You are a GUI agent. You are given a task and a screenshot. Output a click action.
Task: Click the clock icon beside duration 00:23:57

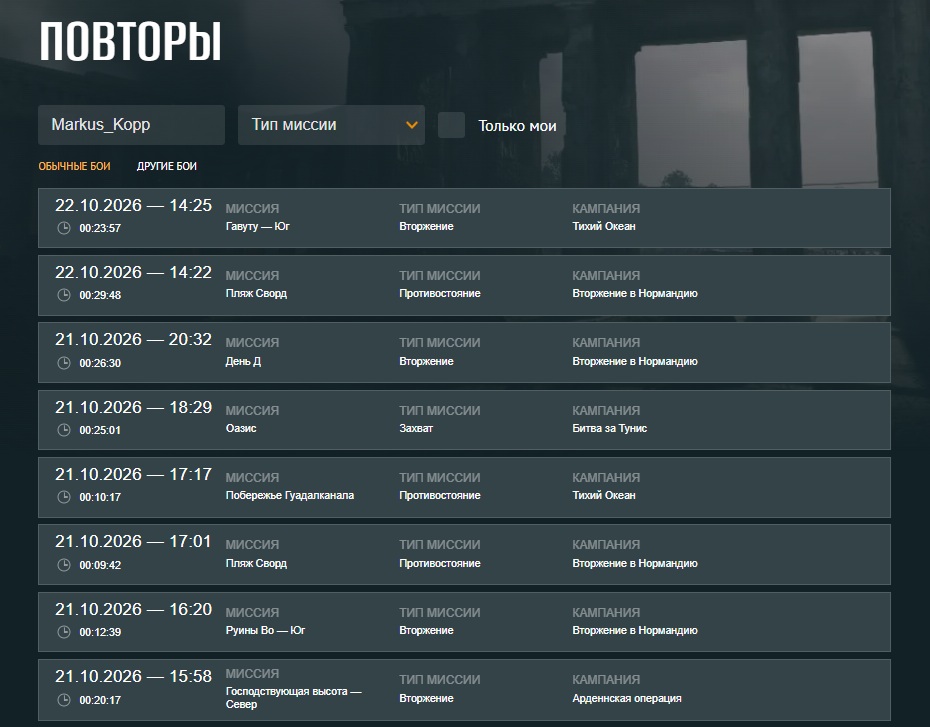point(63,228)
